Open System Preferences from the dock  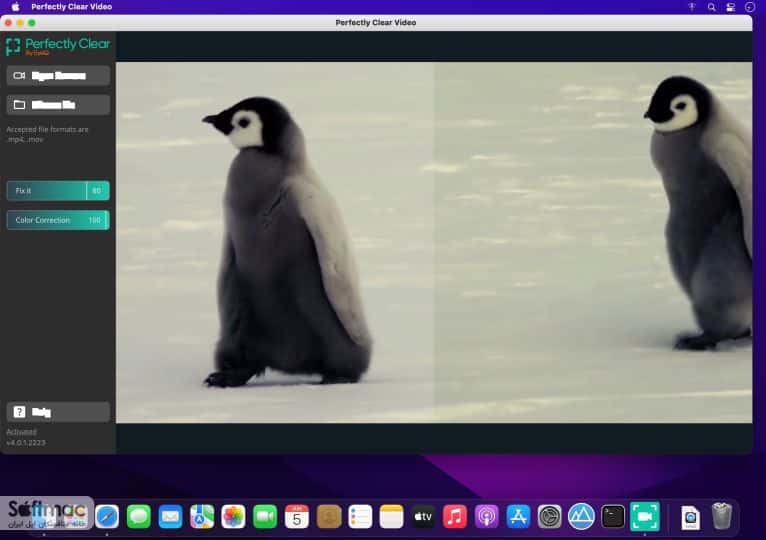549,517
